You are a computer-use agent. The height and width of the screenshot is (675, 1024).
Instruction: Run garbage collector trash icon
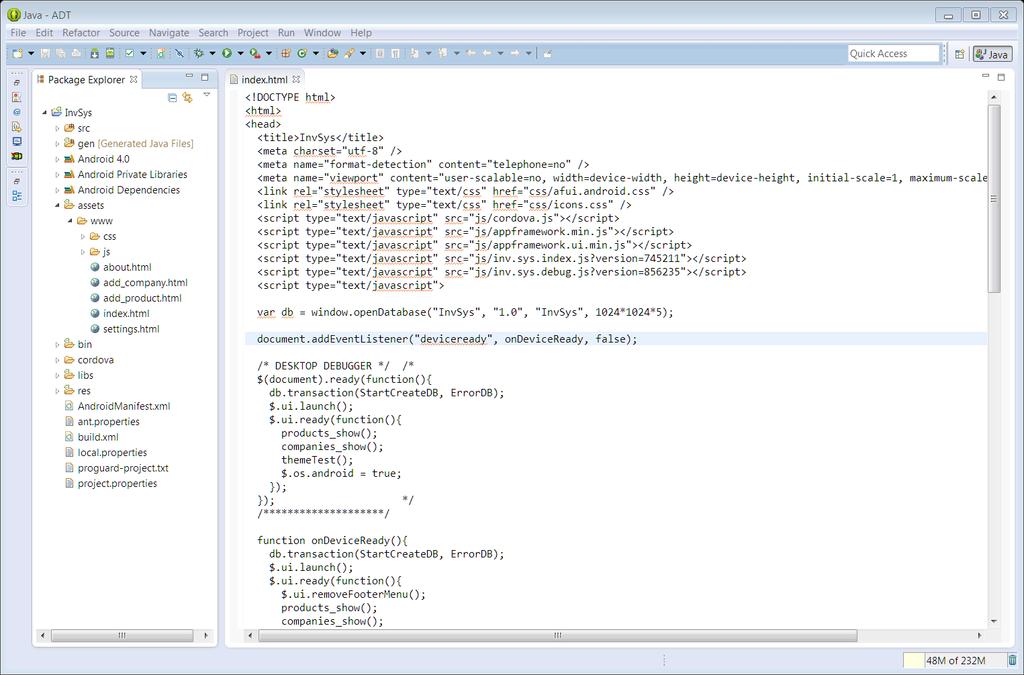[x=1012, y=660]
